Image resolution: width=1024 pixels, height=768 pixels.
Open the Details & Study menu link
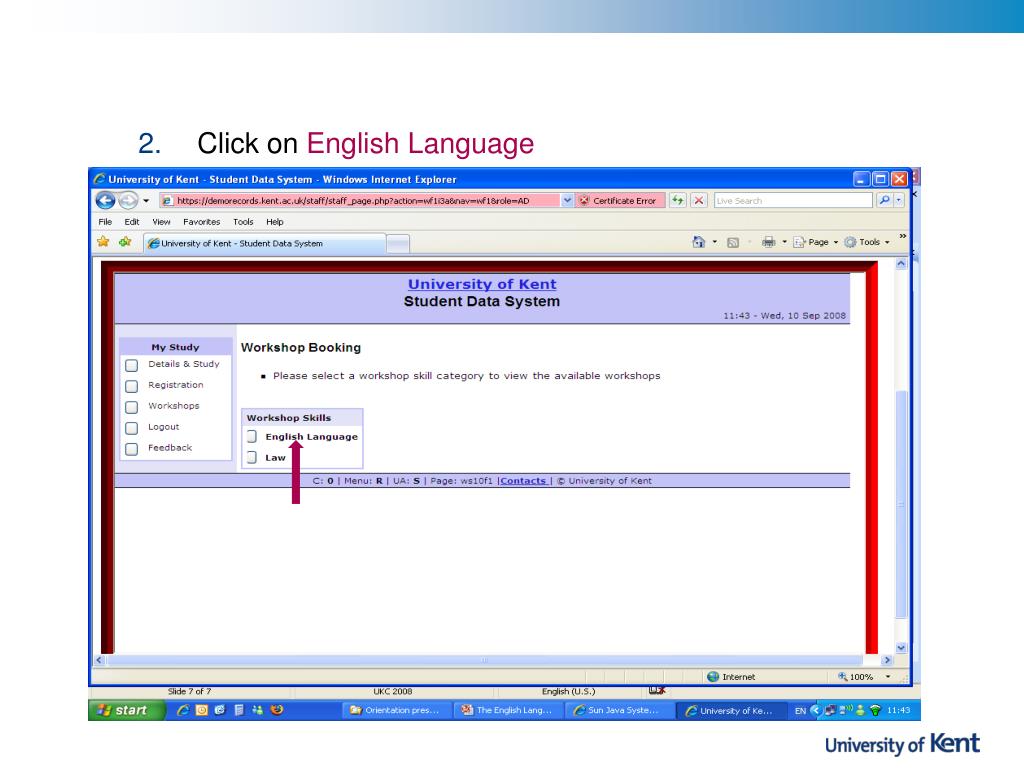coord(184,364)
